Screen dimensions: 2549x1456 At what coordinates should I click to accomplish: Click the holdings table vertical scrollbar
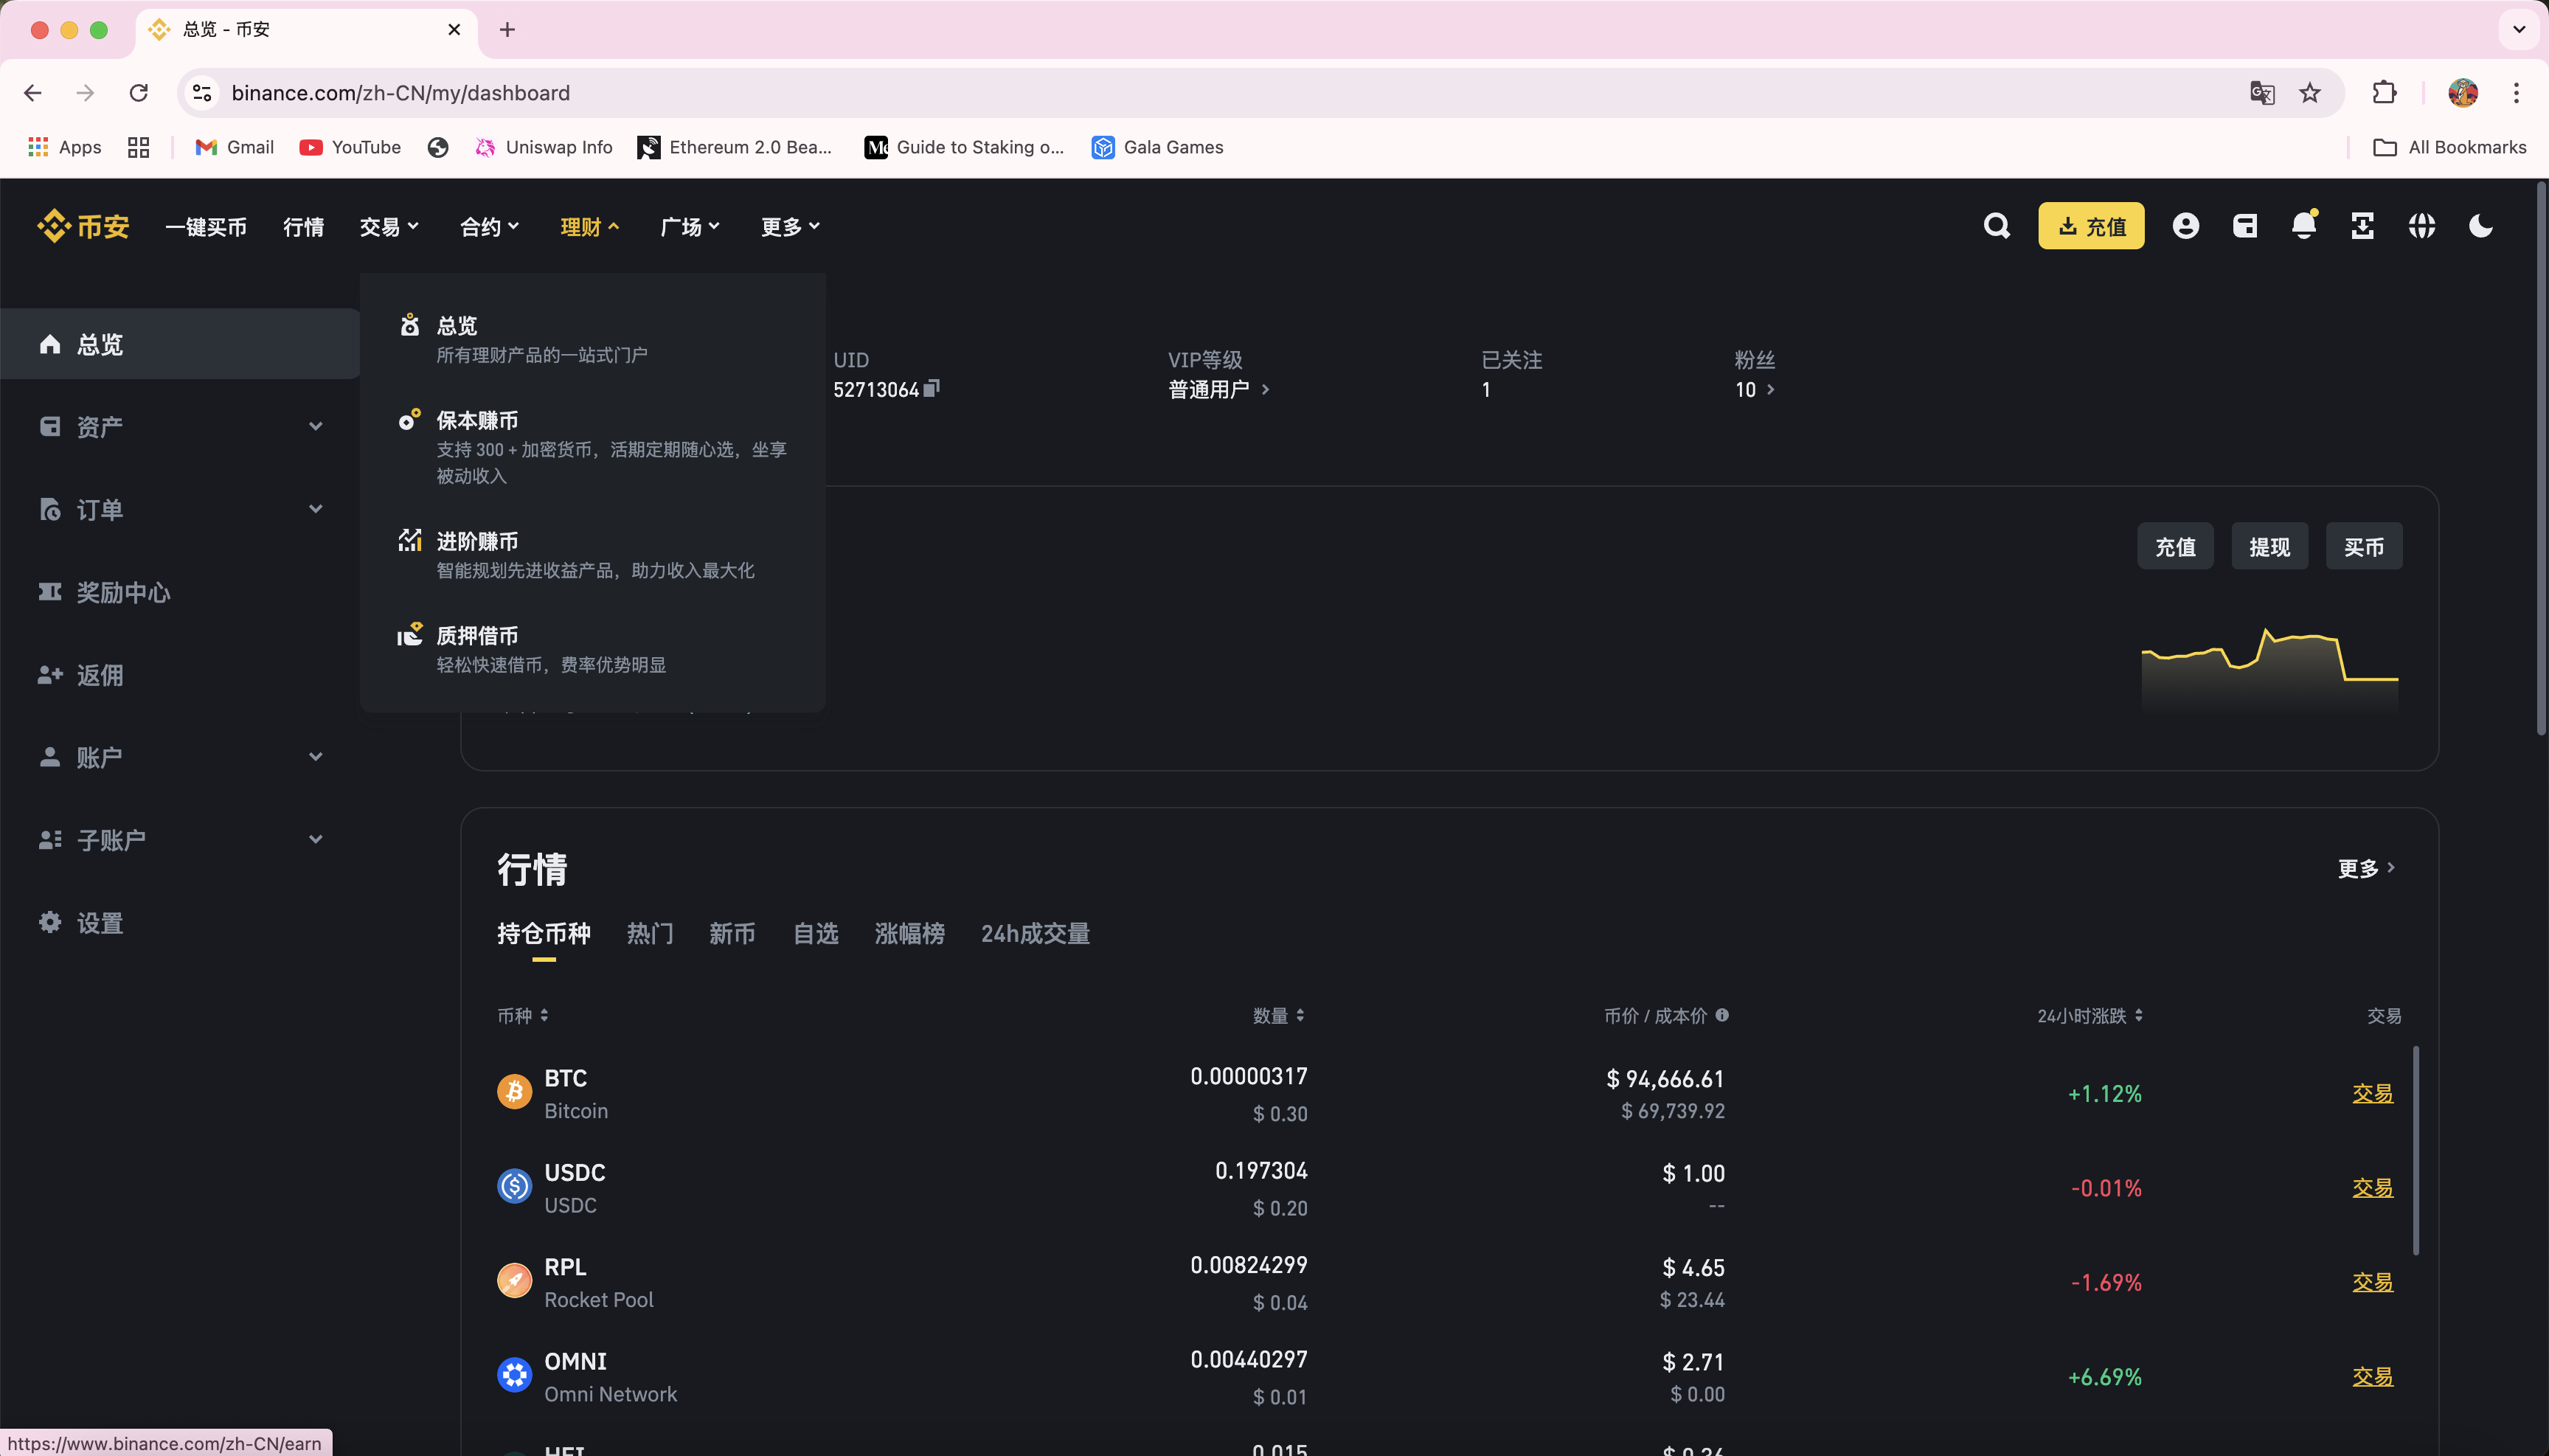[2416, 1150]
